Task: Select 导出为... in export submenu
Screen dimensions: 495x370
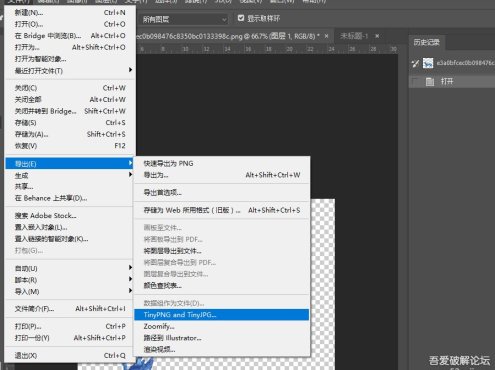Action: pyautogui.click(x=222, y=175)
